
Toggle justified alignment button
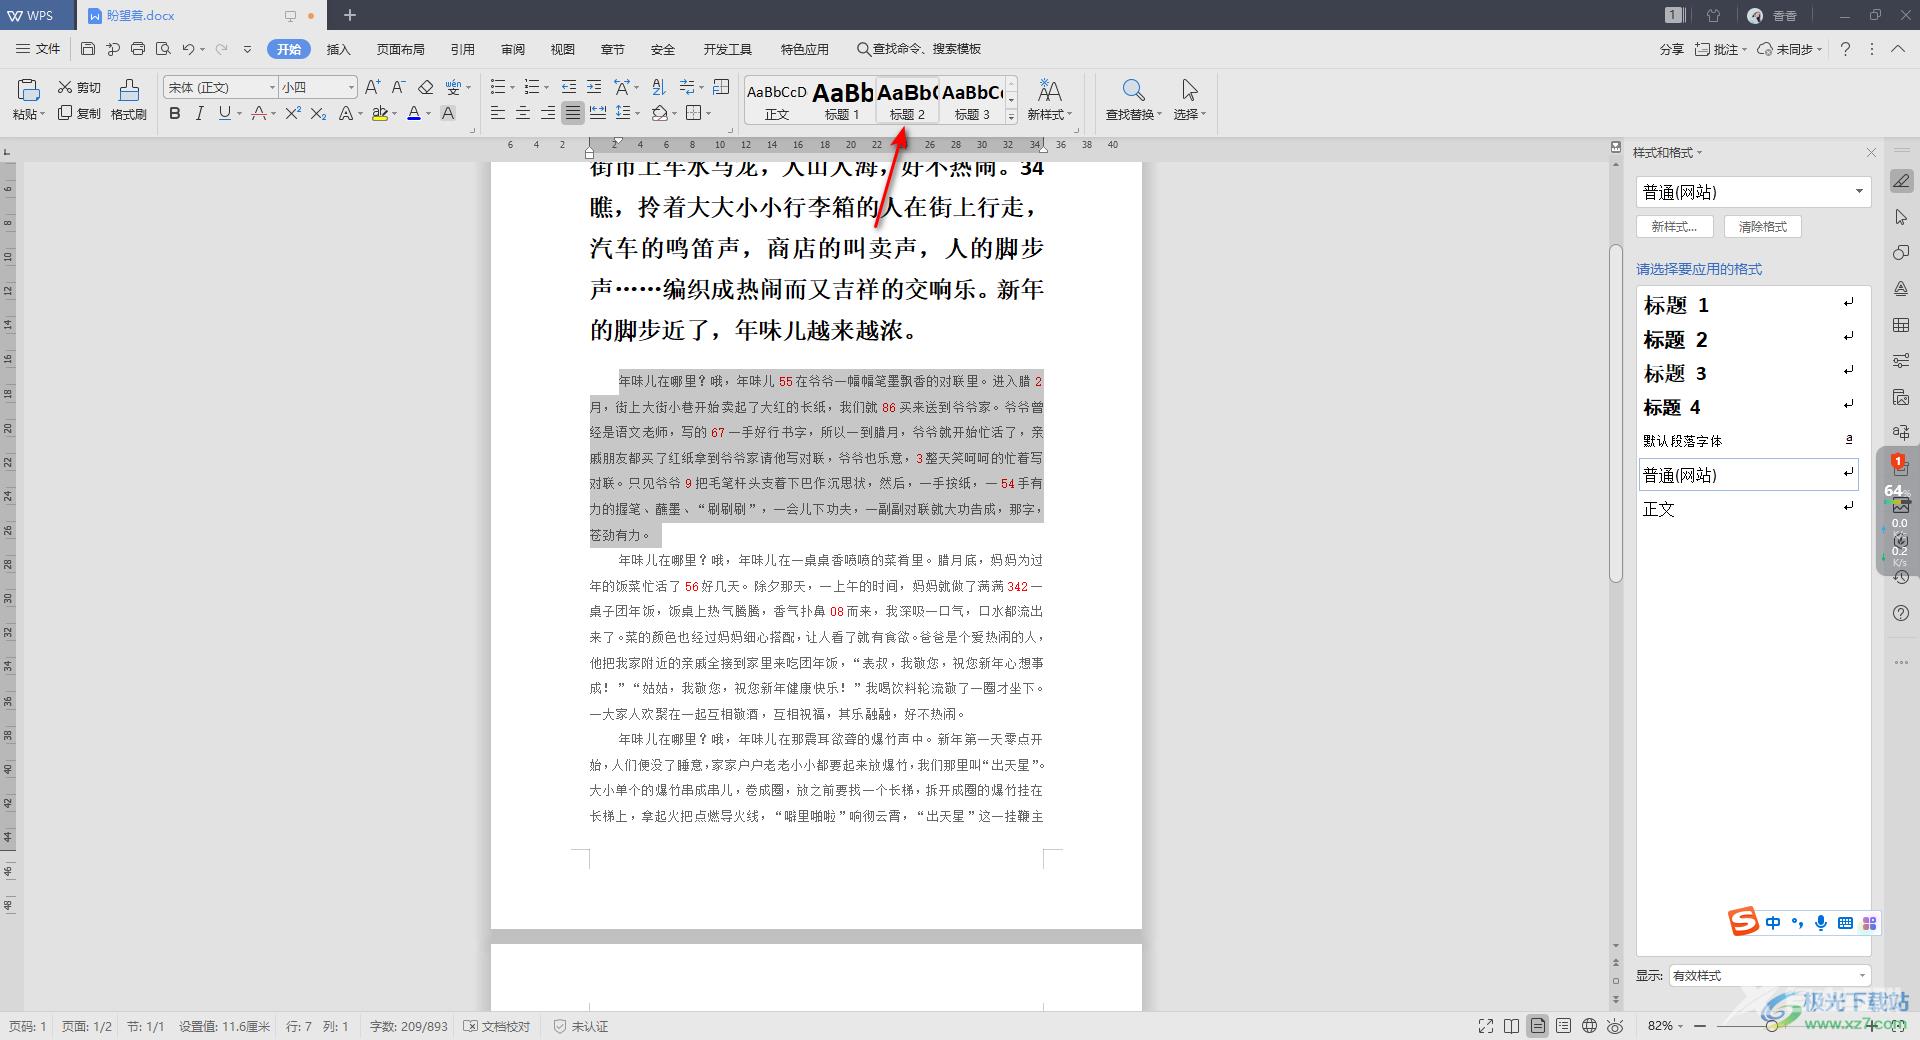pos(572,114)
